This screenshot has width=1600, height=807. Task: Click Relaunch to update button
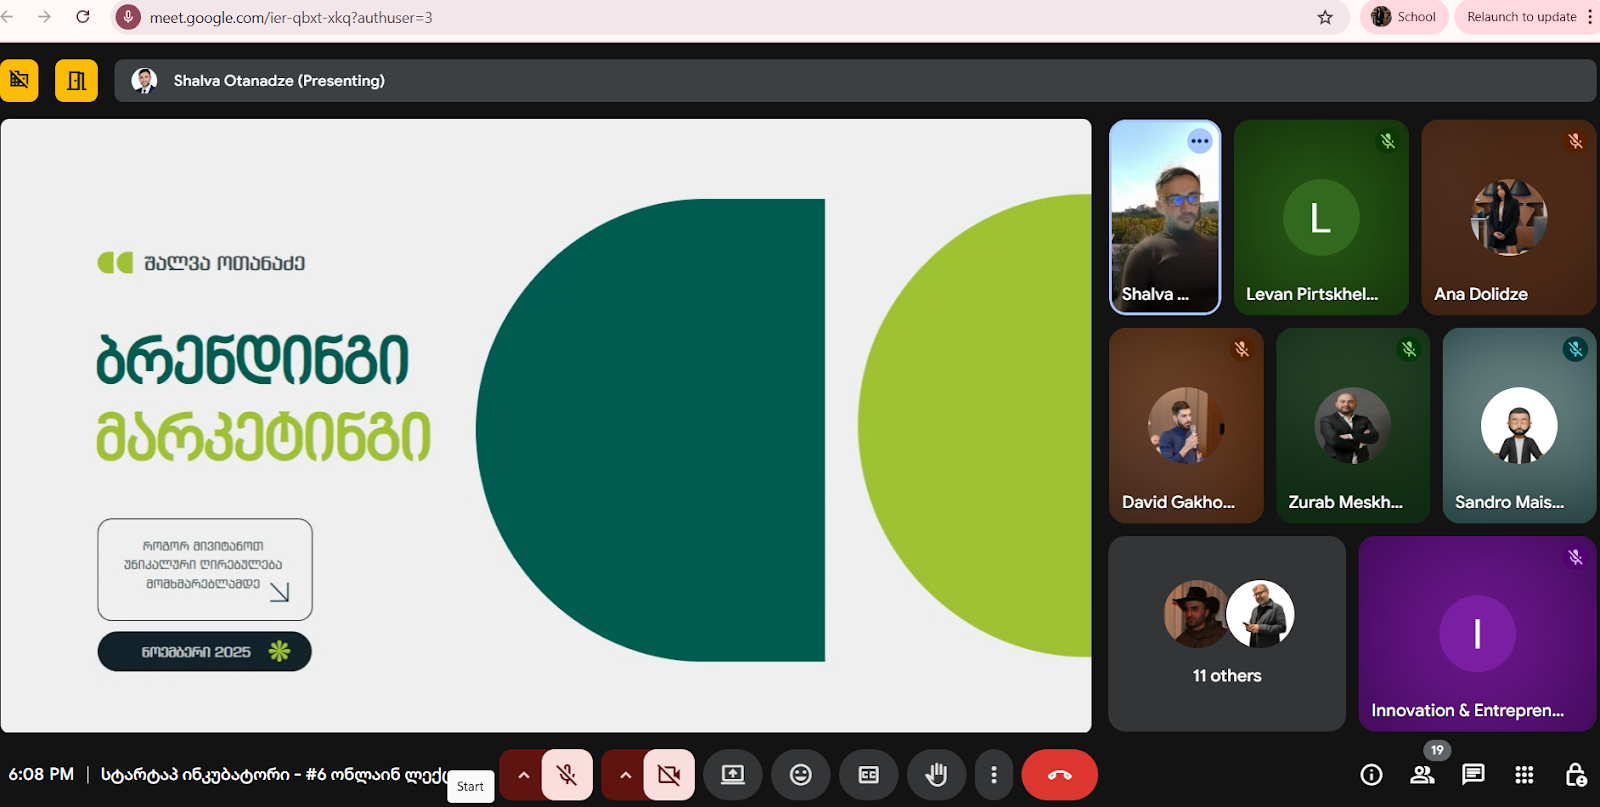(x=1521, y=17)
